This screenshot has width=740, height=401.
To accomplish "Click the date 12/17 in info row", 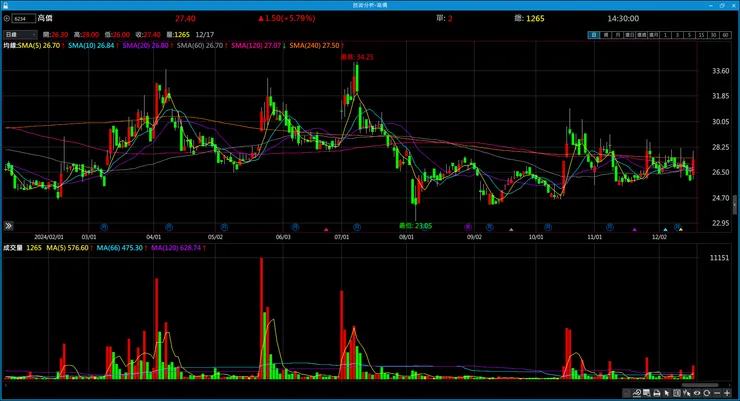I will 204,35.
